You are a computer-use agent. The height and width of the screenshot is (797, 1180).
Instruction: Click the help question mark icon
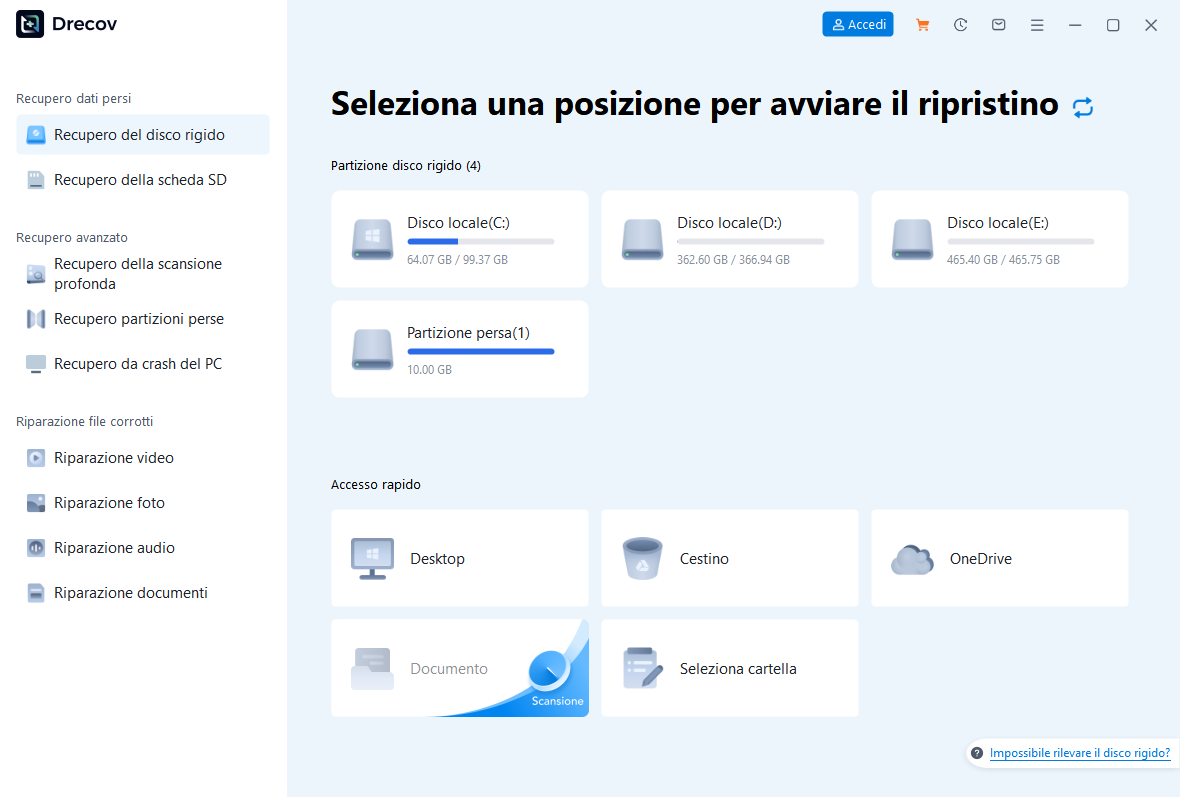977,753
